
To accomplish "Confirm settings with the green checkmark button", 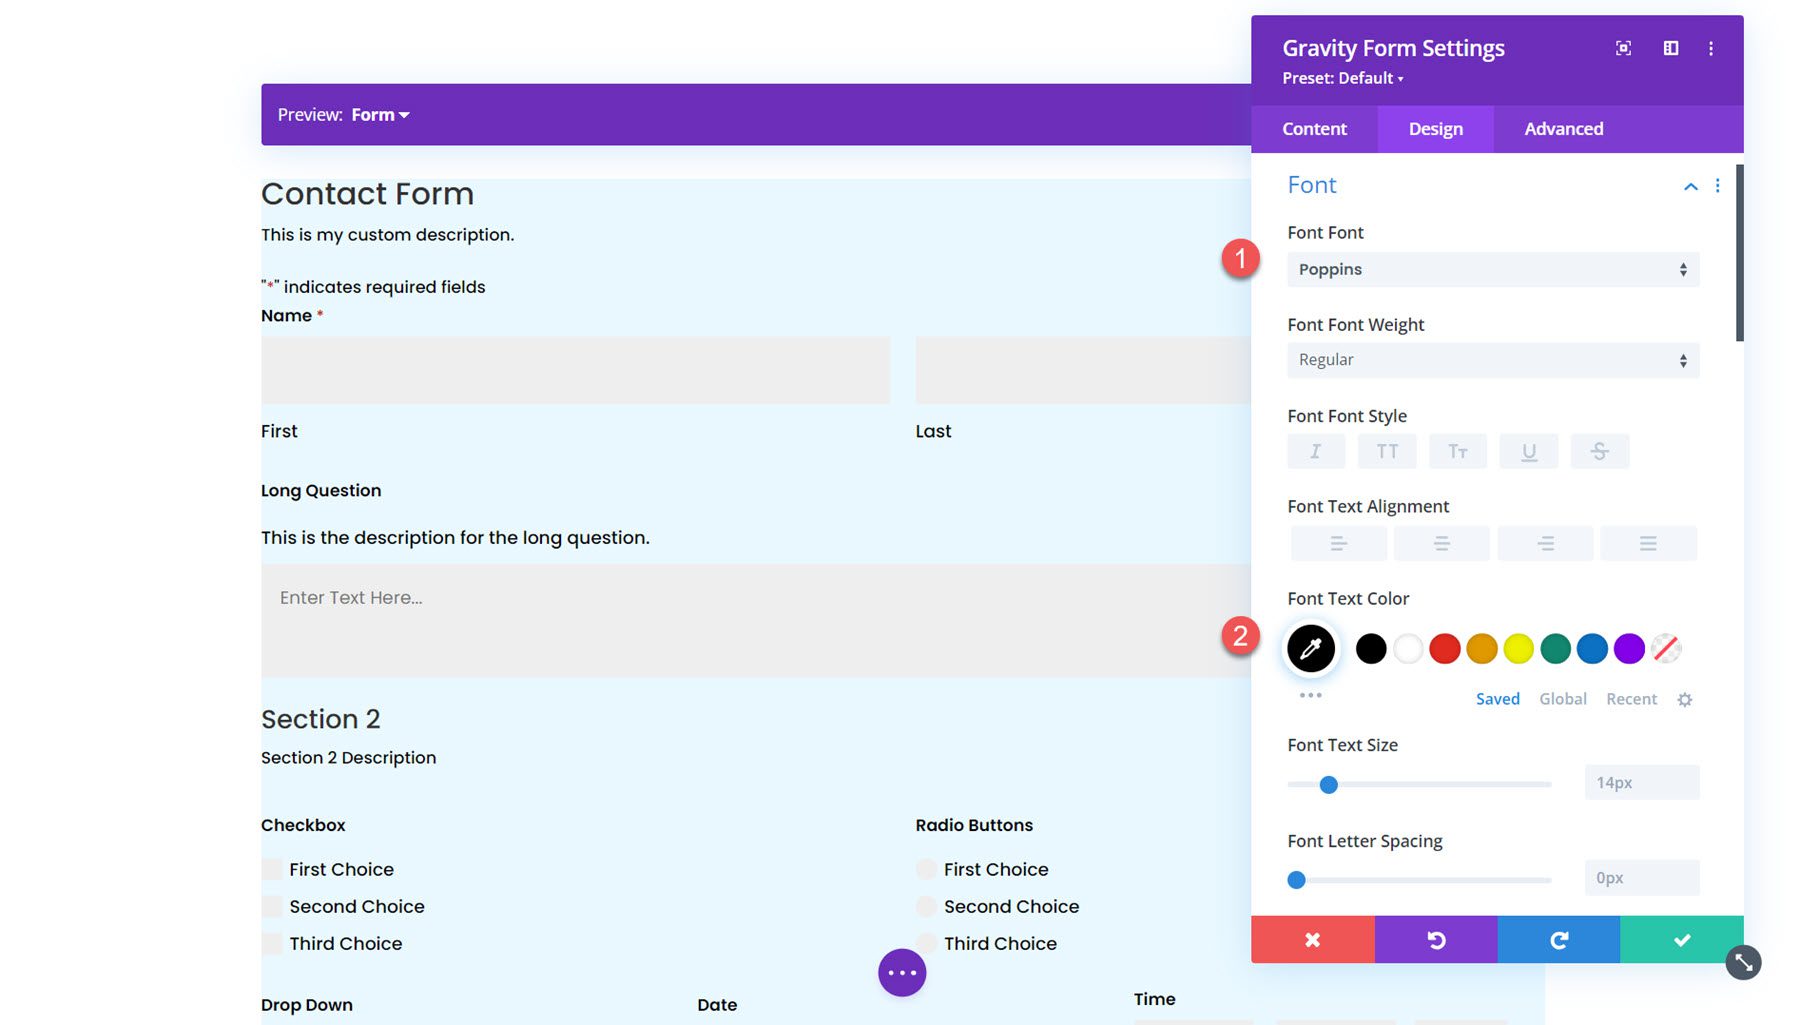I will pyautogui.click(x=1681, y=939).
